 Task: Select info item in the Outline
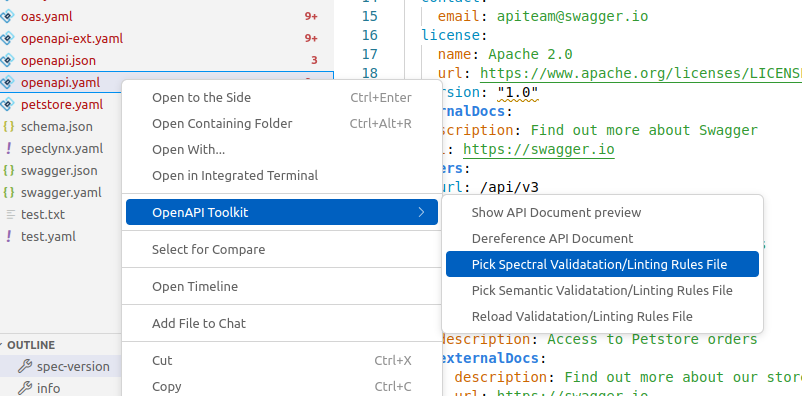[48, 389]
